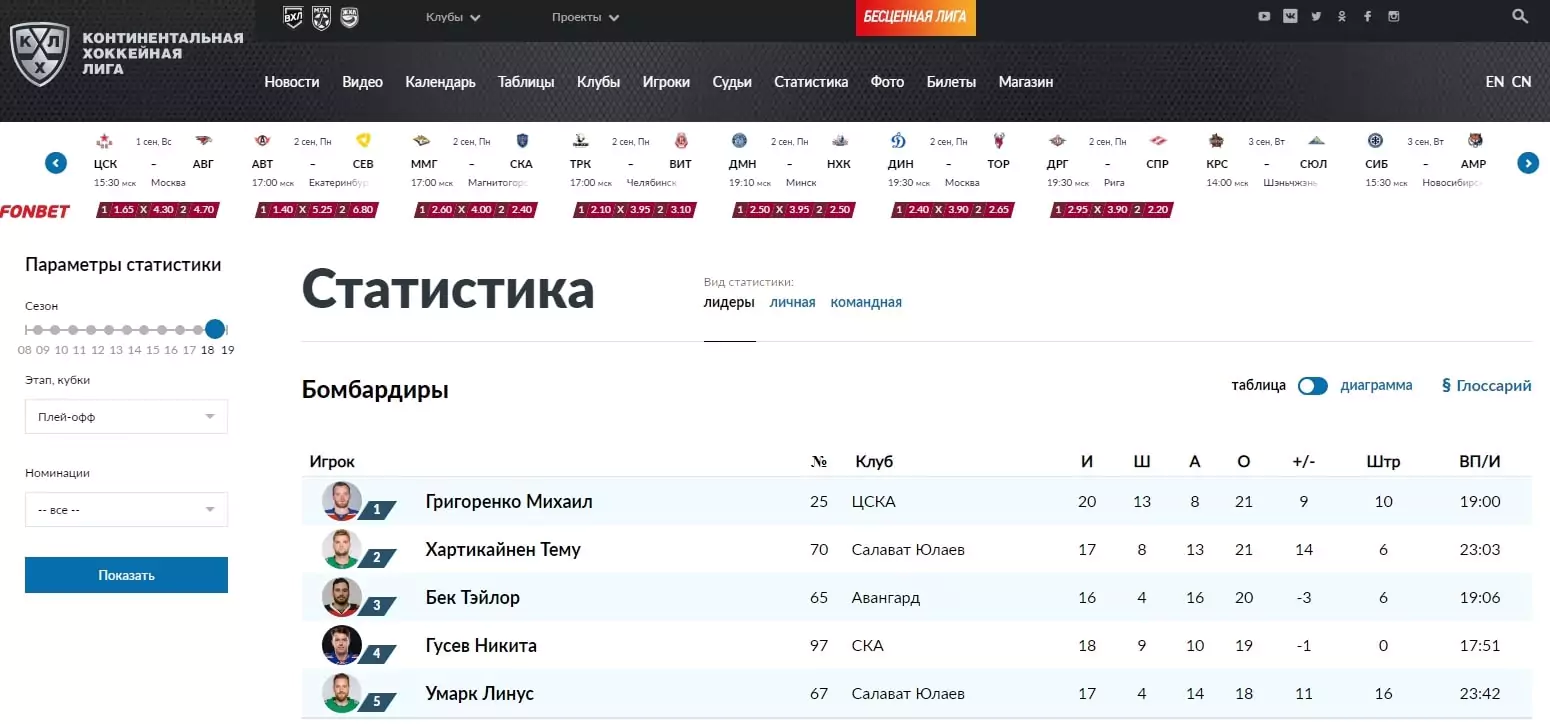Open Таблицы in main menu
Screen dimensions: 1550x724
pos(526,82)
